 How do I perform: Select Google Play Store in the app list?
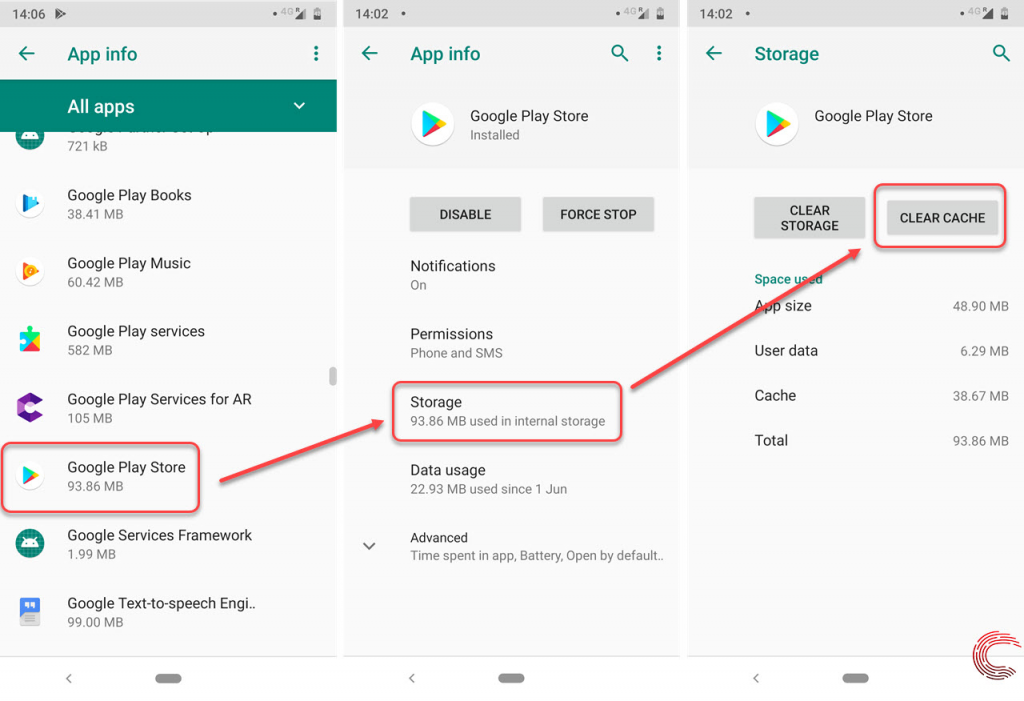click(101, 476)
